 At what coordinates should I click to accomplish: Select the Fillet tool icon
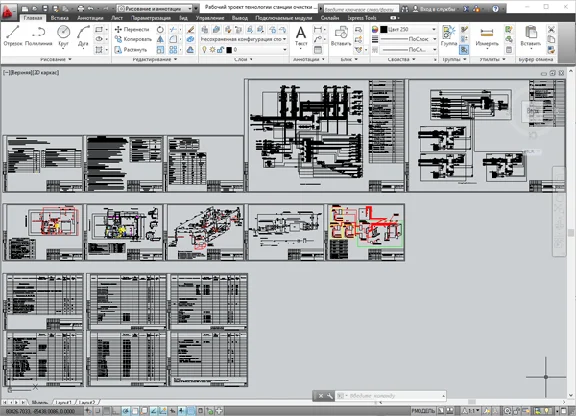pyautogui.click(x=173, y=39)
